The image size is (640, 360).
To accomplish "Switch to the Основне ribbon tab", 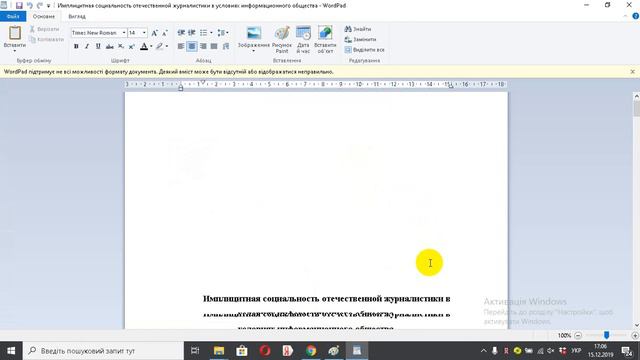I will click(44, 16).
